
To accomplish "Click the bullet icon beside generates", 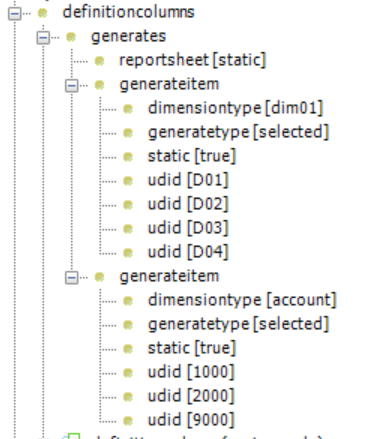I will coord(71,37).
